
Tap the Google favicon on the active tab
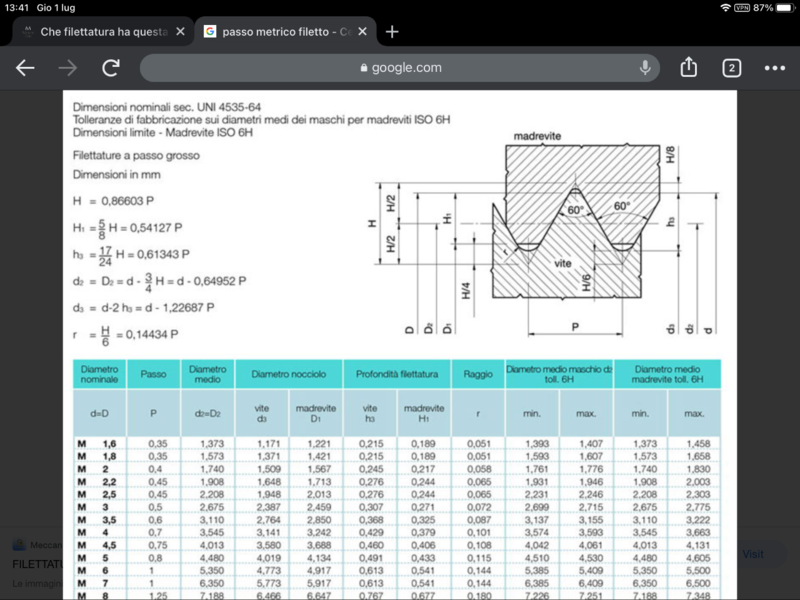(209, 31)
